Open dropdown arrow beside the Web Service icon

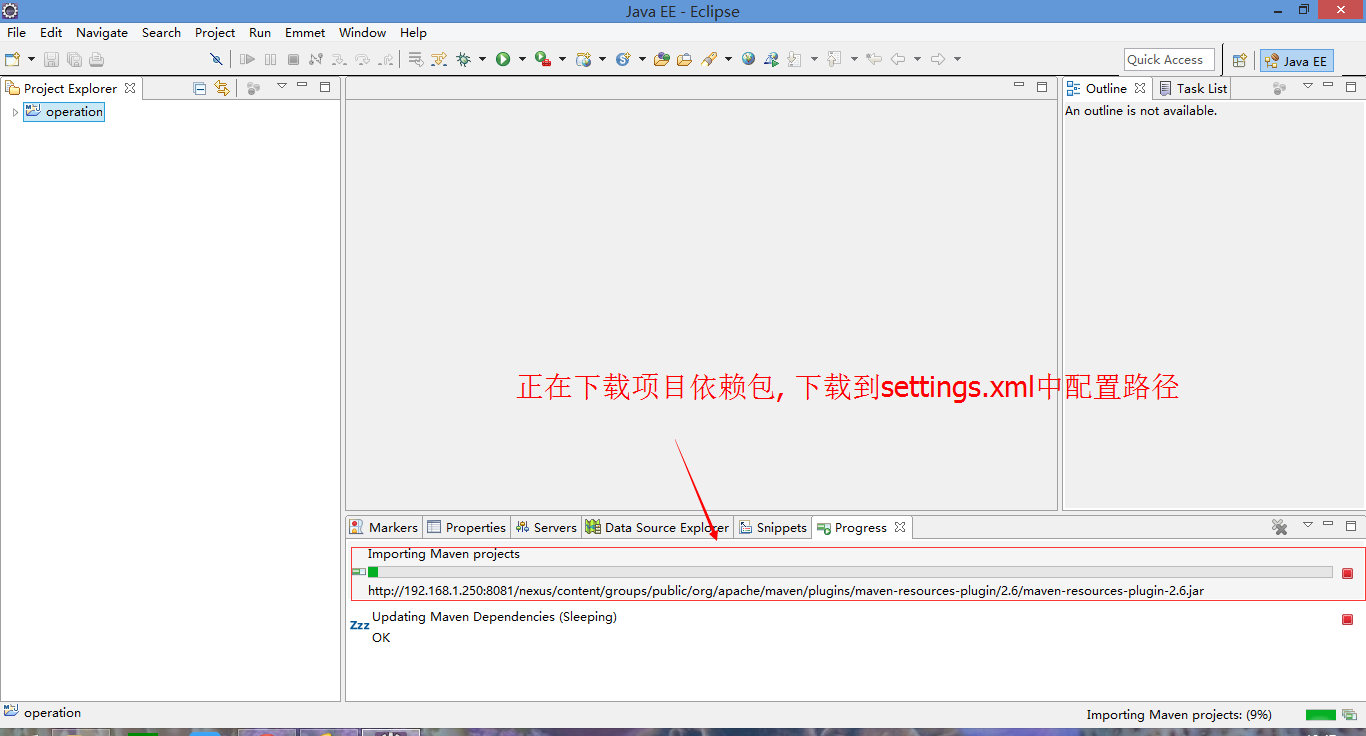642,60
